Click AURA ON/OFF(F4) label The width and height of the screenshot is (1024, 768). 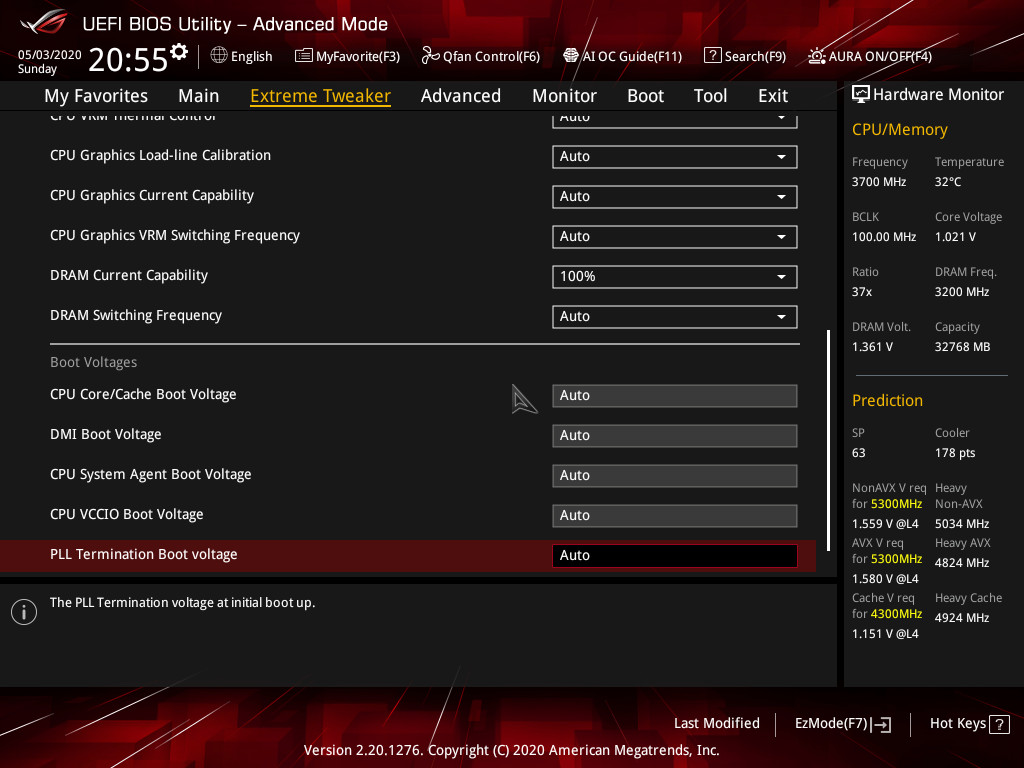[880, 57]
